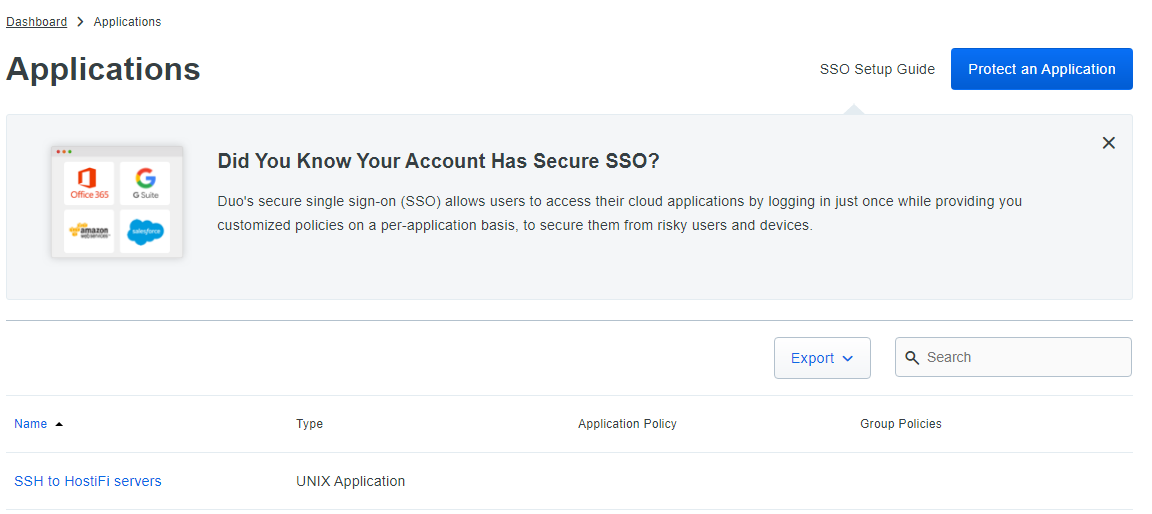1152x514 pixels.
Task: Click the Type column header
Action: pyautogui.click(x=310, y=424)
